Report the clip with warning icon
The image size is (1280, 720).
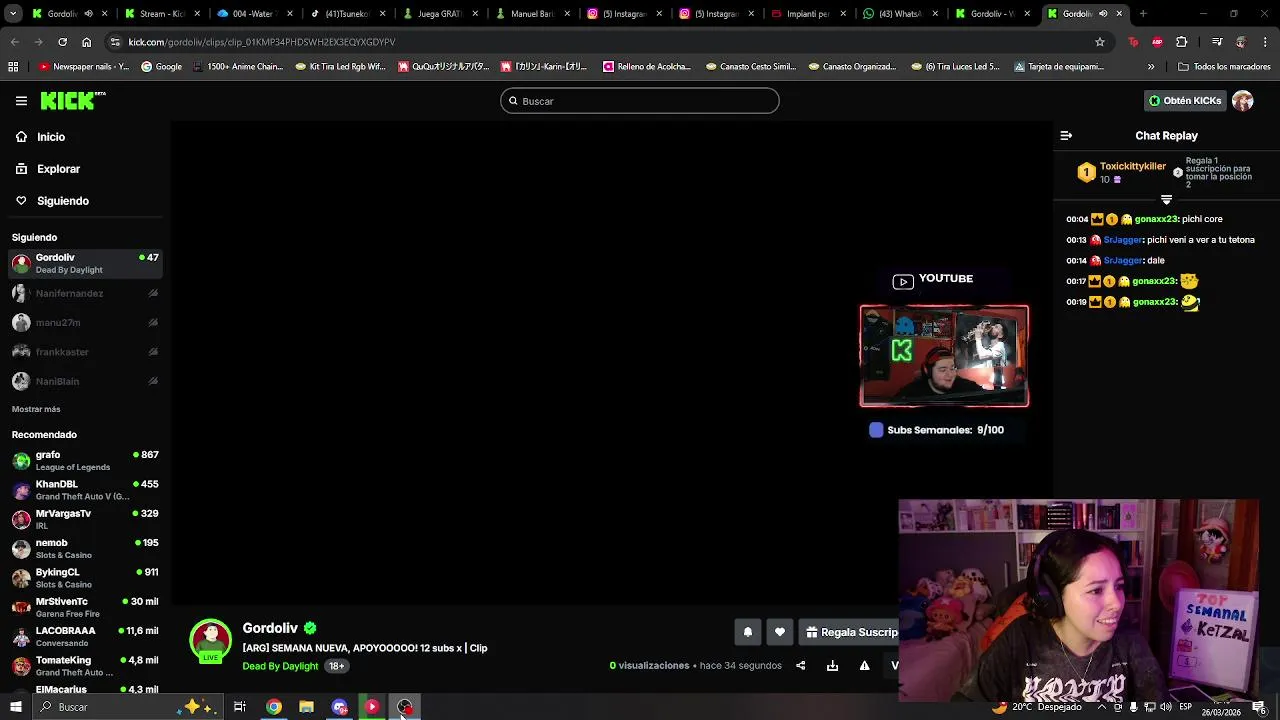(864, 666)
